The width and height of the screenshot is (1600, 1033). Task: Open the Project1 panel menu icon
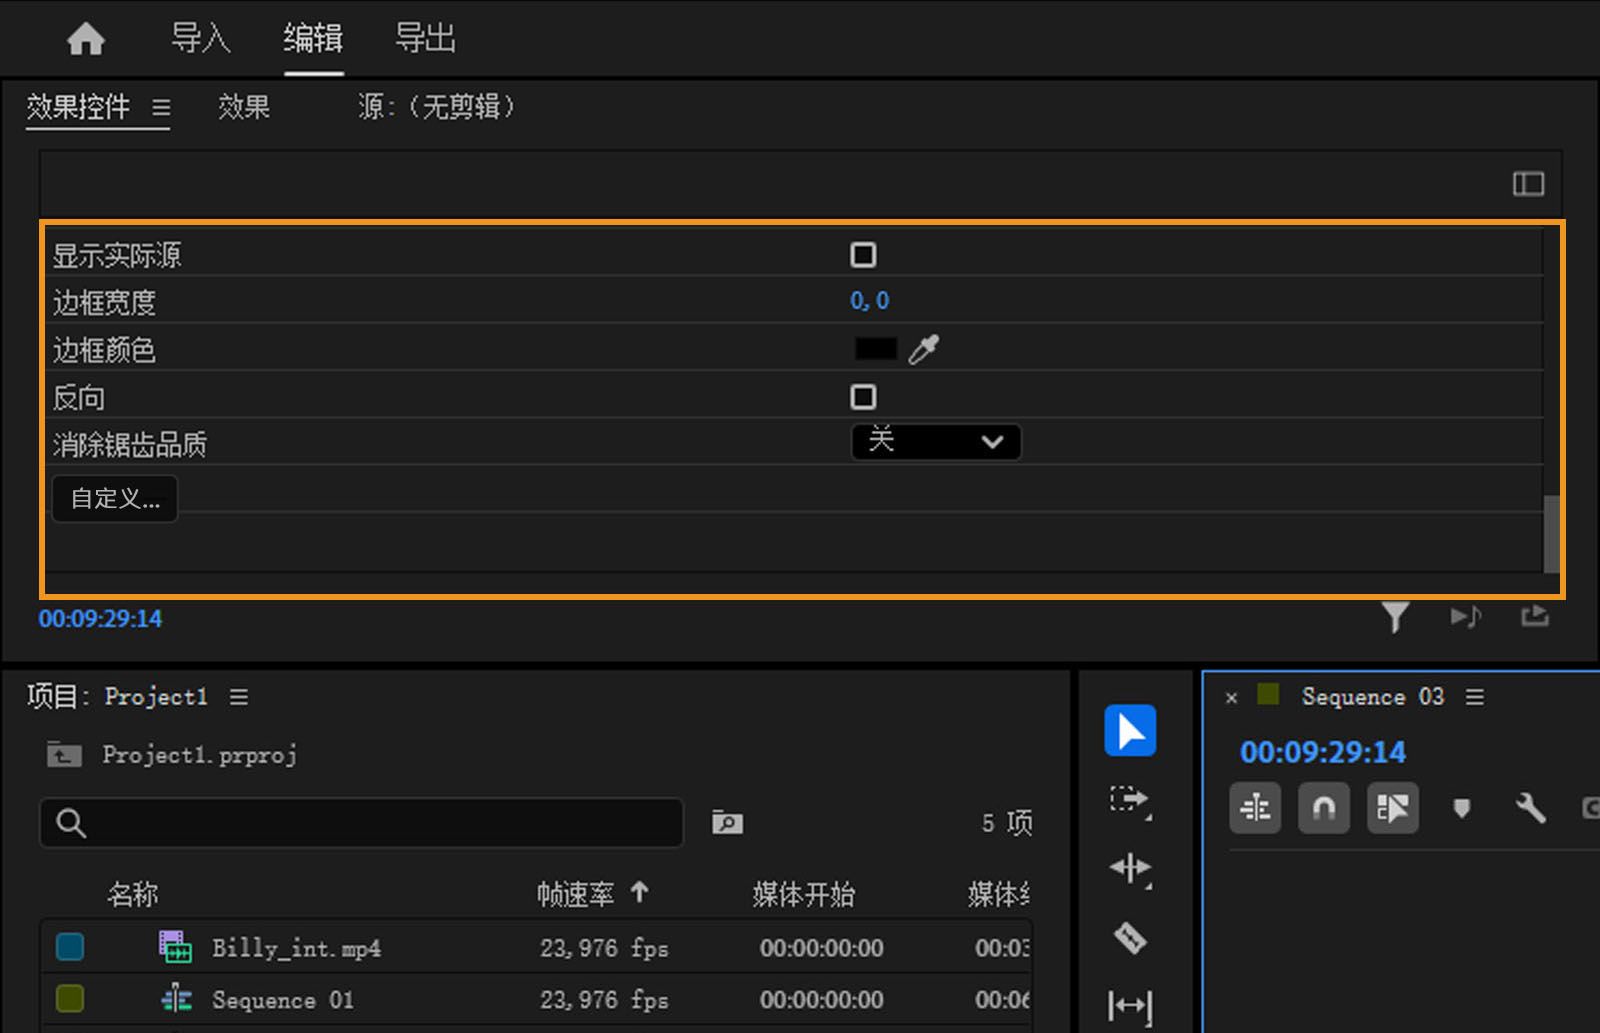tap(238, 697)
